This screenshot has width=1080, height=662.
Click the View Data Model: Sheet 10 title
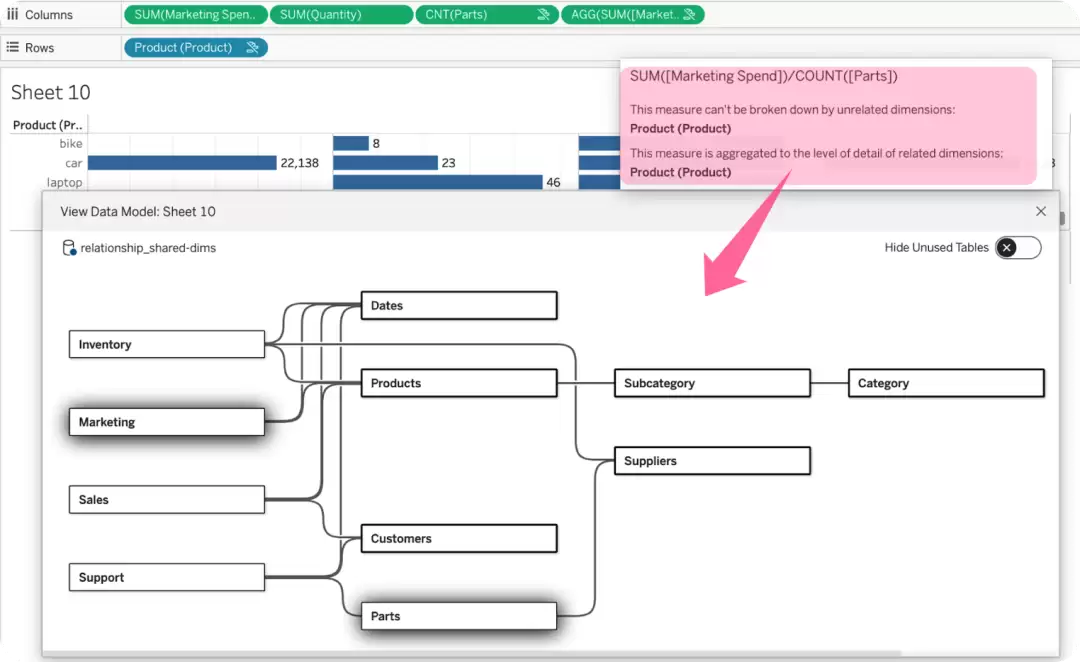pyautogui.click(x=138, y=211)
